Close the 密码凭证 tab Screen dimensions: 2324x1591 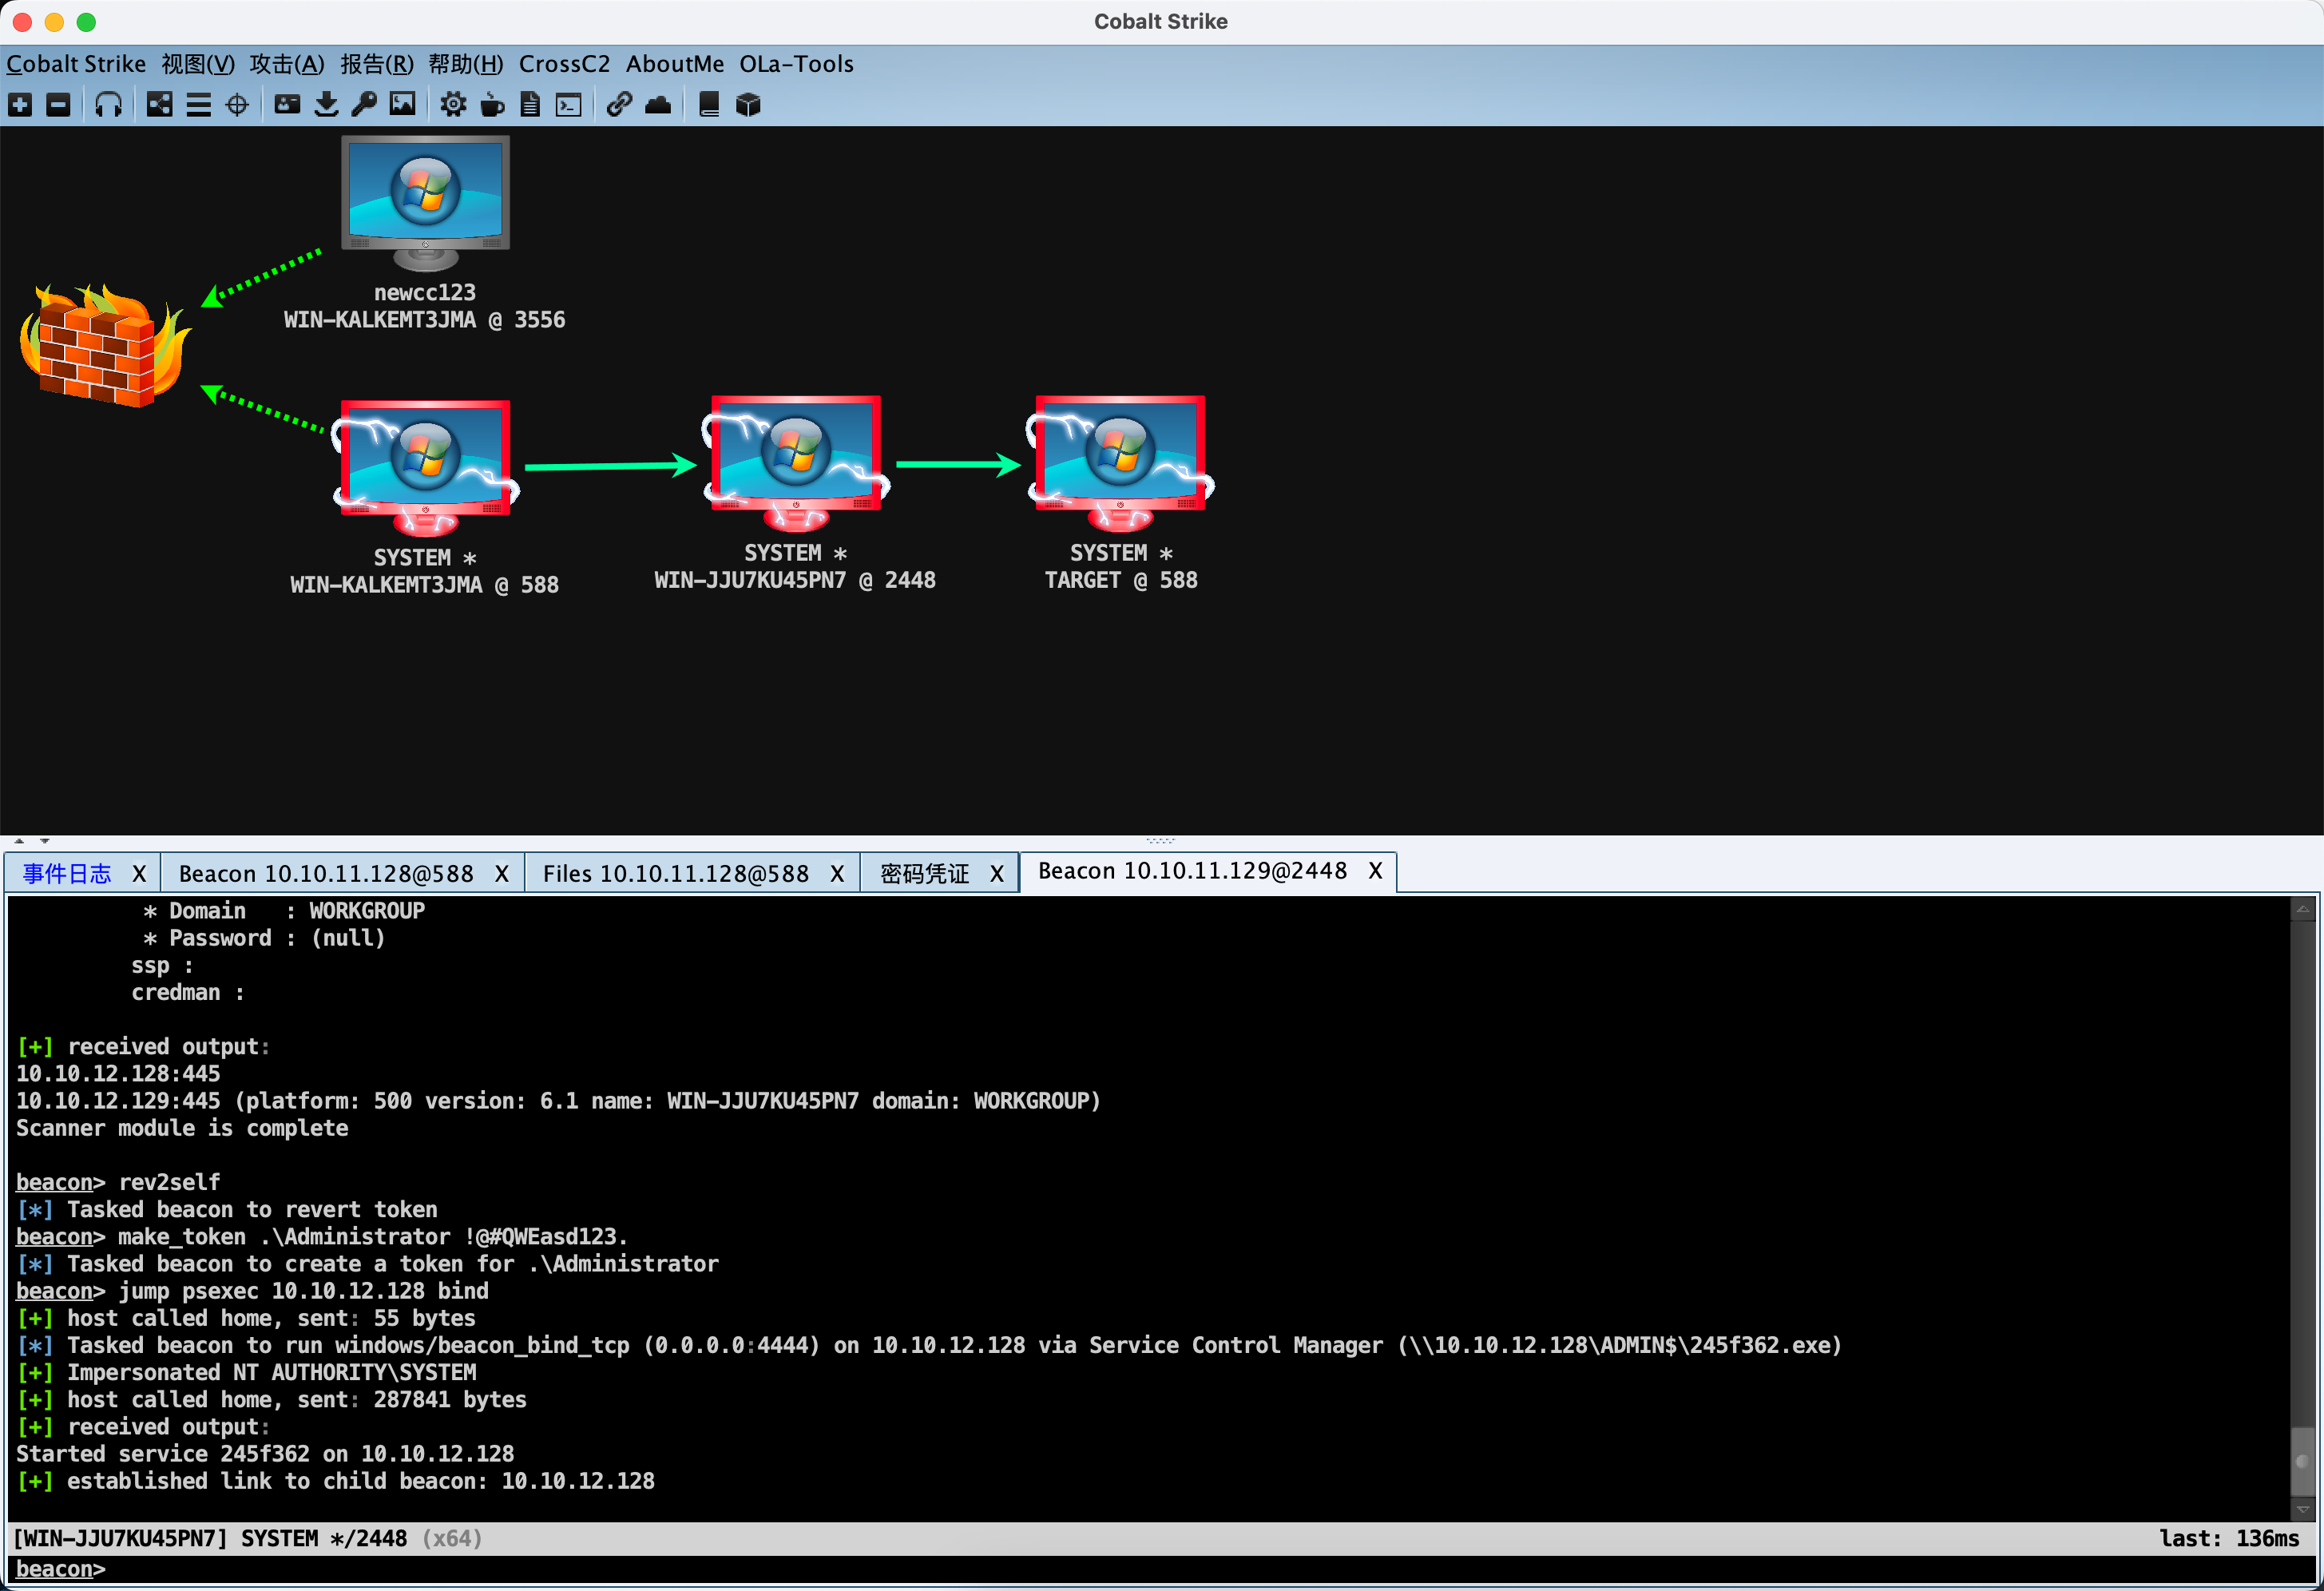tap(996, 874)
